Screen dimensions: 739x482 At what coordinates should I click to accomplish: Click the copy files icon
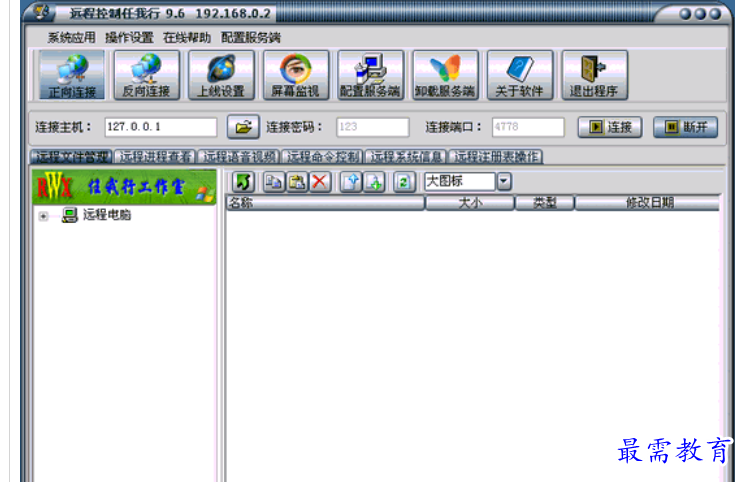[x=274, y=182]
